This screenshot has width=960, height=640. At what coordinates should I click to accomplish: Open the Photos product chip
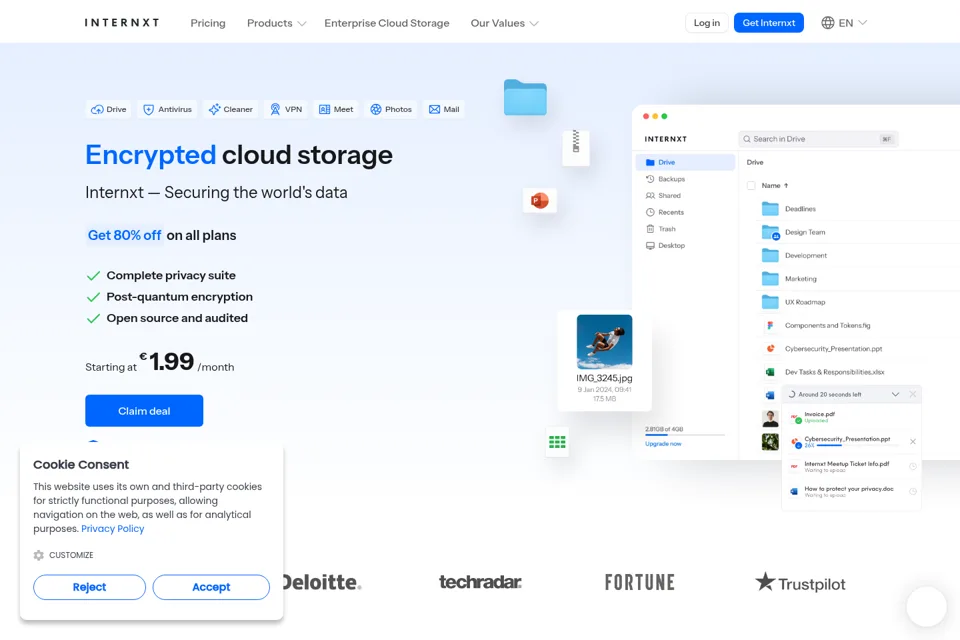coord(391,109)
